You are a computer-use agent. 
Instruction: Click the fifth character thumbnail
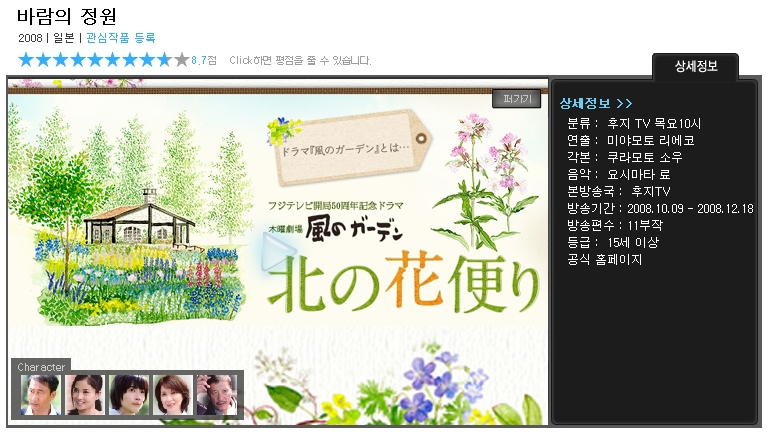(216, 395)
